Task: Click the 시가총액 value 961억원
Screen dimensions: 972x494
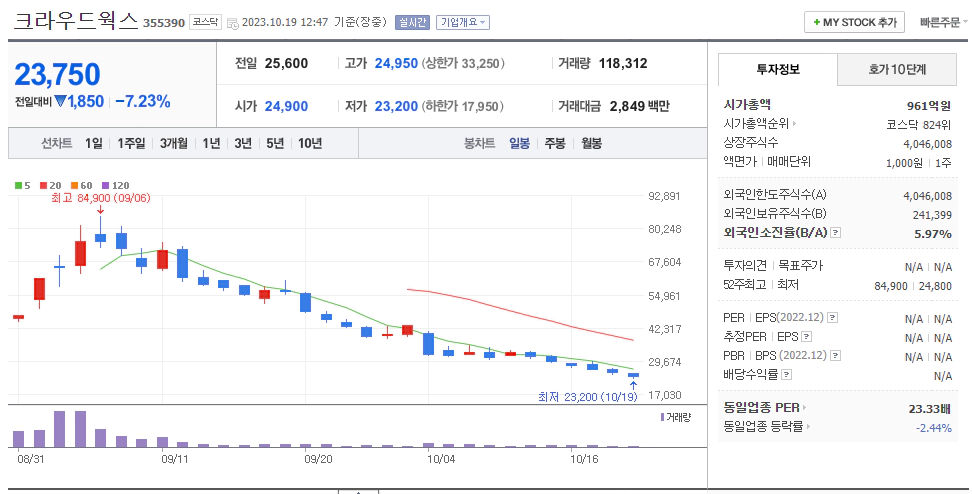Action: (929, 106)
